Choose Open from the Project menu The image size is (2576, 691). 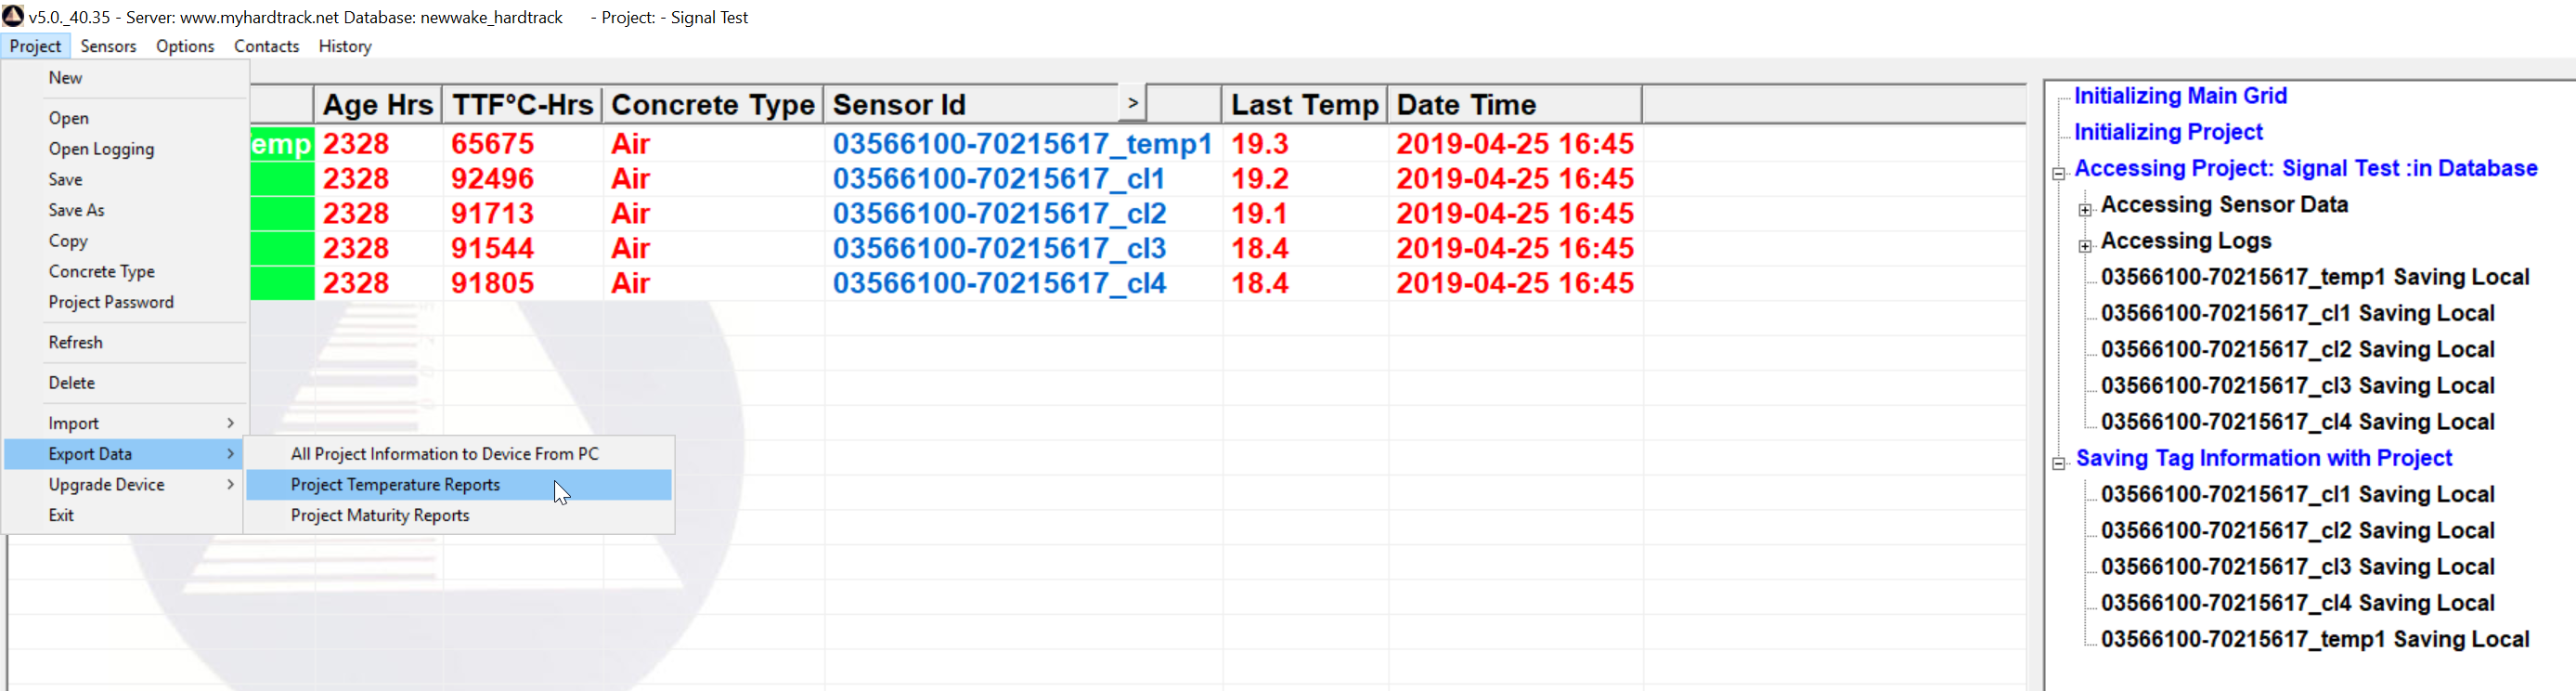click(x=125, y=118)
